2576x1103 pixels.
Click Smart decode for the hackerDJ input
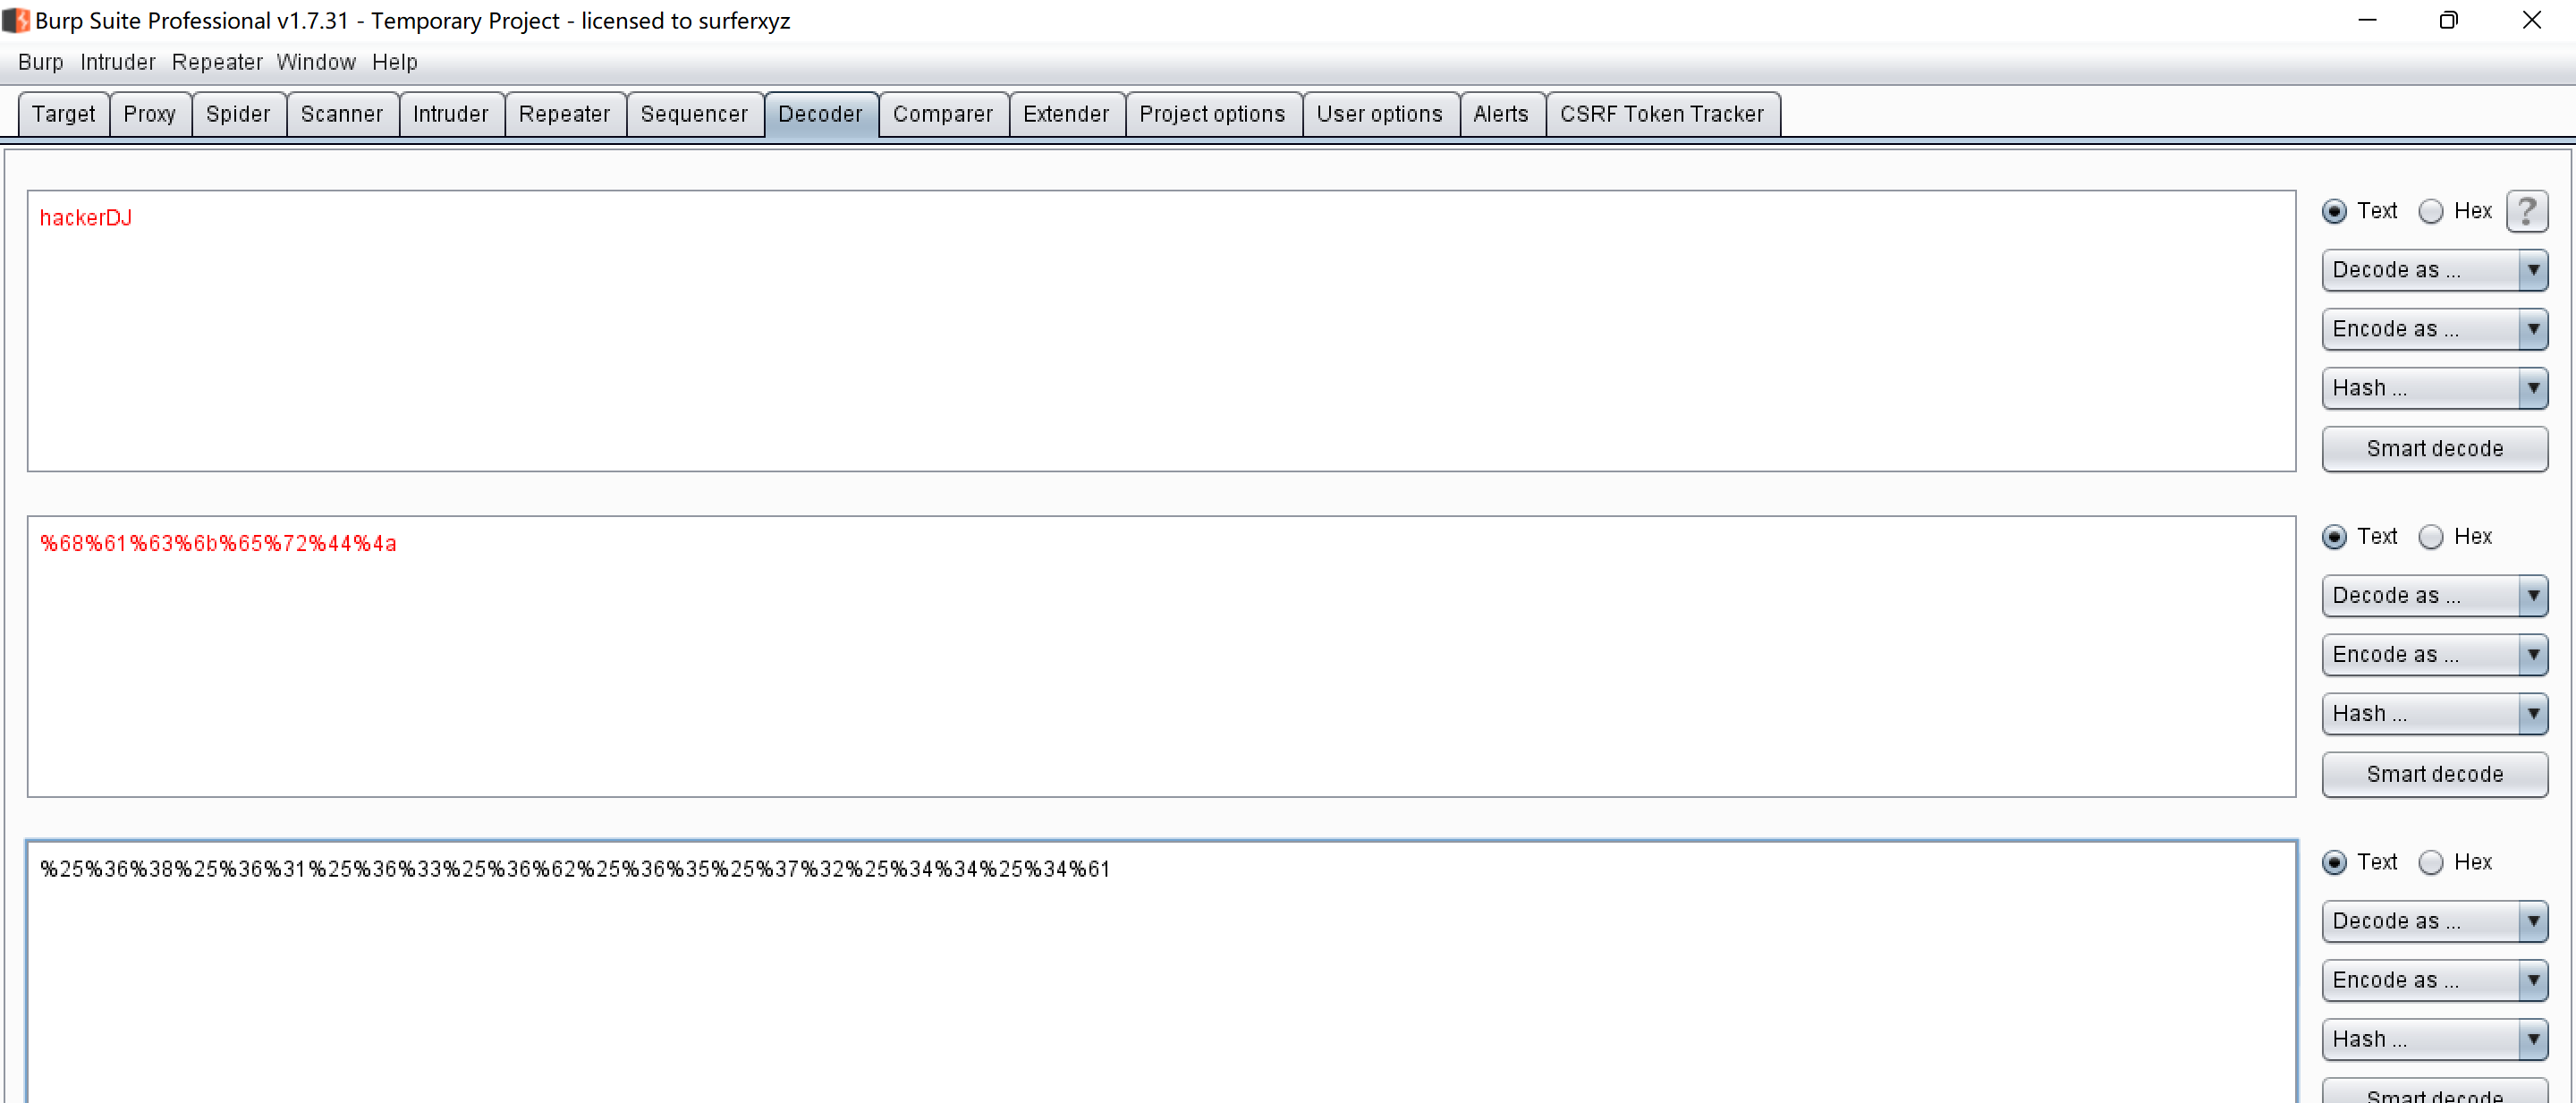coord(2435,448)
